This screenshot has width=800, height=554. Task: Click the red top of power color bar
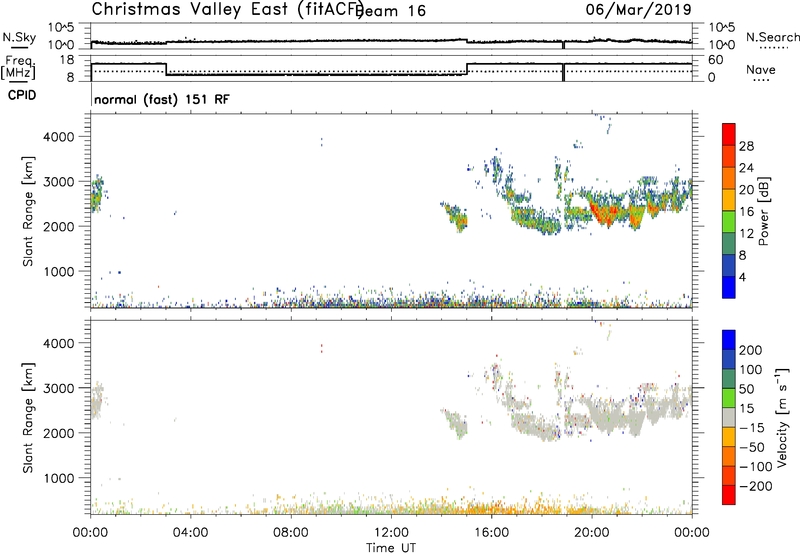tap(729, 134)
